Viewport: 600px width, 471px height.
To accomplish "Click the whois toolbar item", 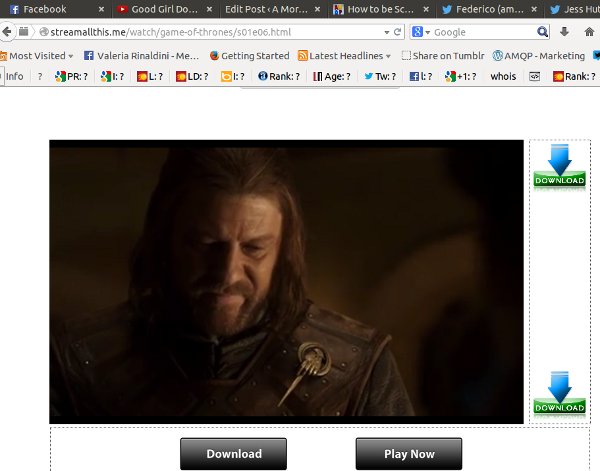I will pos(503,77).
